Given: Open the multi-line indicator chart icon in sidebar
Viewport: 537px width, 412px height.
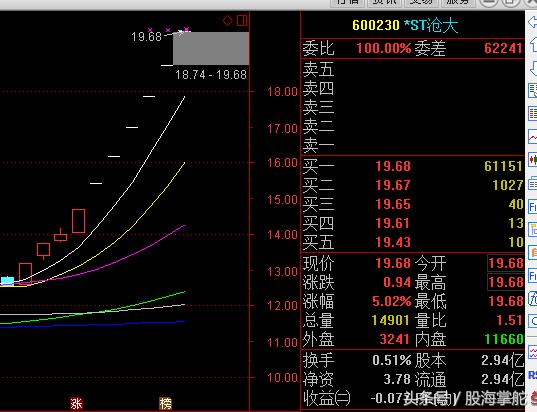Looking at the screenshot, I should pyautogui.click(x=533, y=352).
